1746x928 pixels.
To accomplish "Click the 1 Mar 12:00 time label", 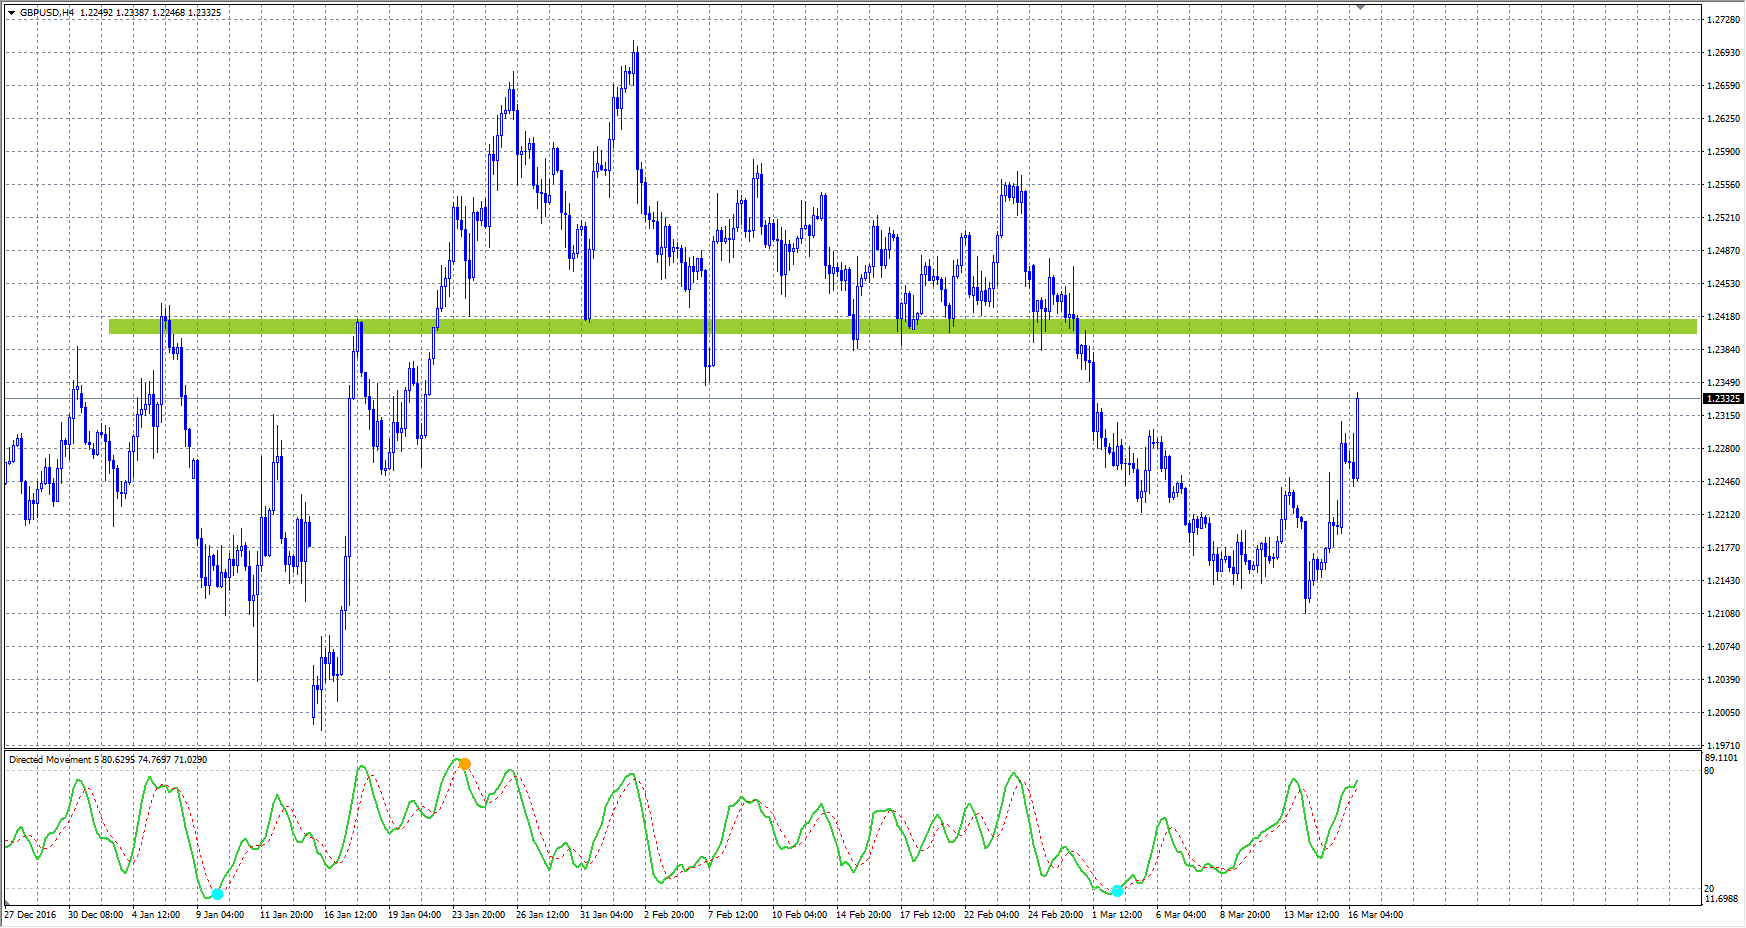I will tap(1117, 915).
